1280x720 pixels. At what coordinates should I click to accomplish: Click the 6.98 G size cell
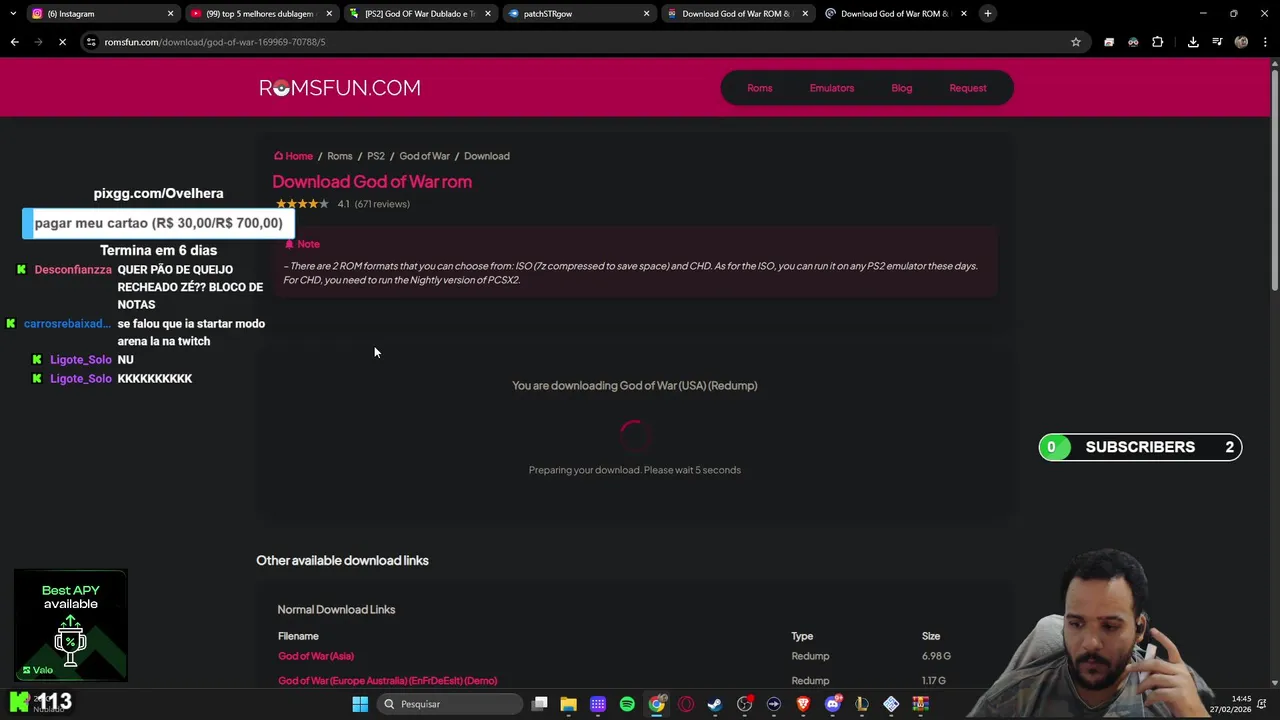[936, 656]
